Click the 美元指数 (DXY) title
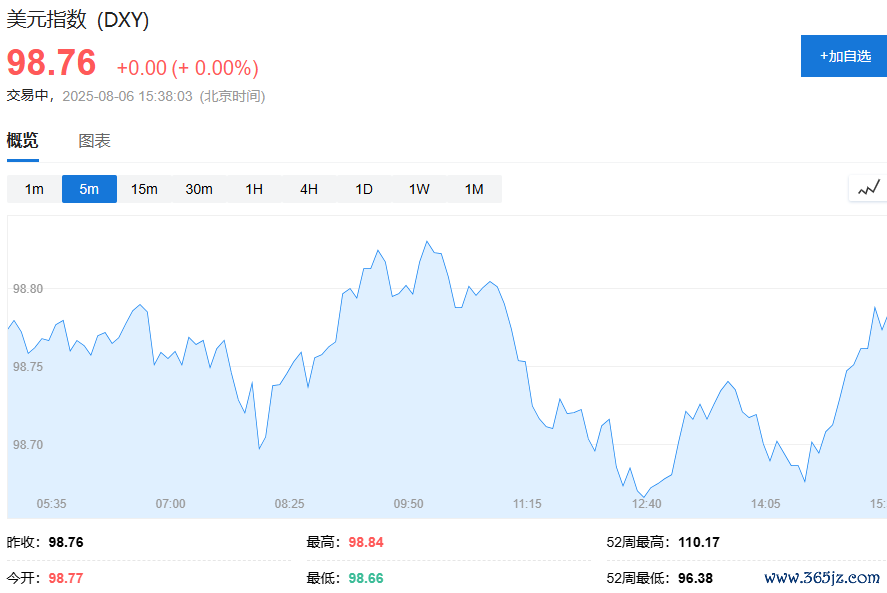Image resolution: width=887 pixels, height=593 pixels. click(x=78, y=20)
